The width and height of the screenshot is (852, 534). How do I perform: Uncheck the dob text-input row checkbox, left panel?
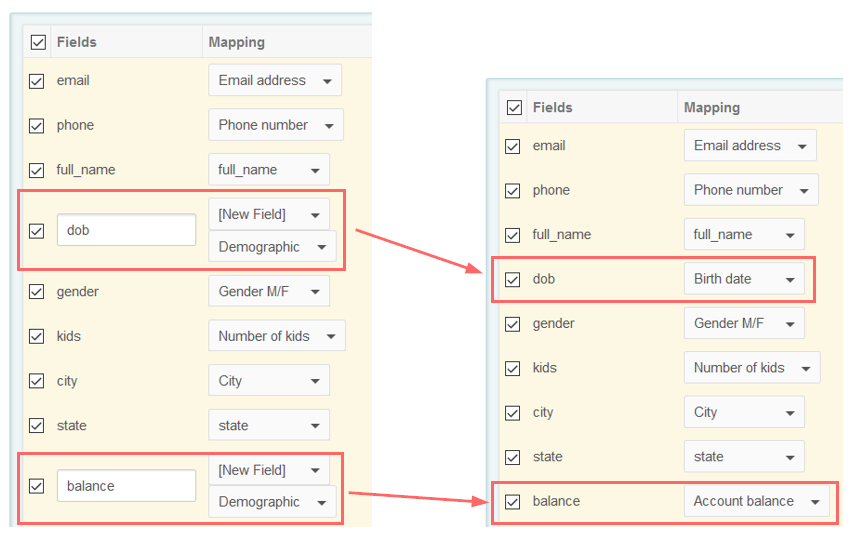(36, 231)
